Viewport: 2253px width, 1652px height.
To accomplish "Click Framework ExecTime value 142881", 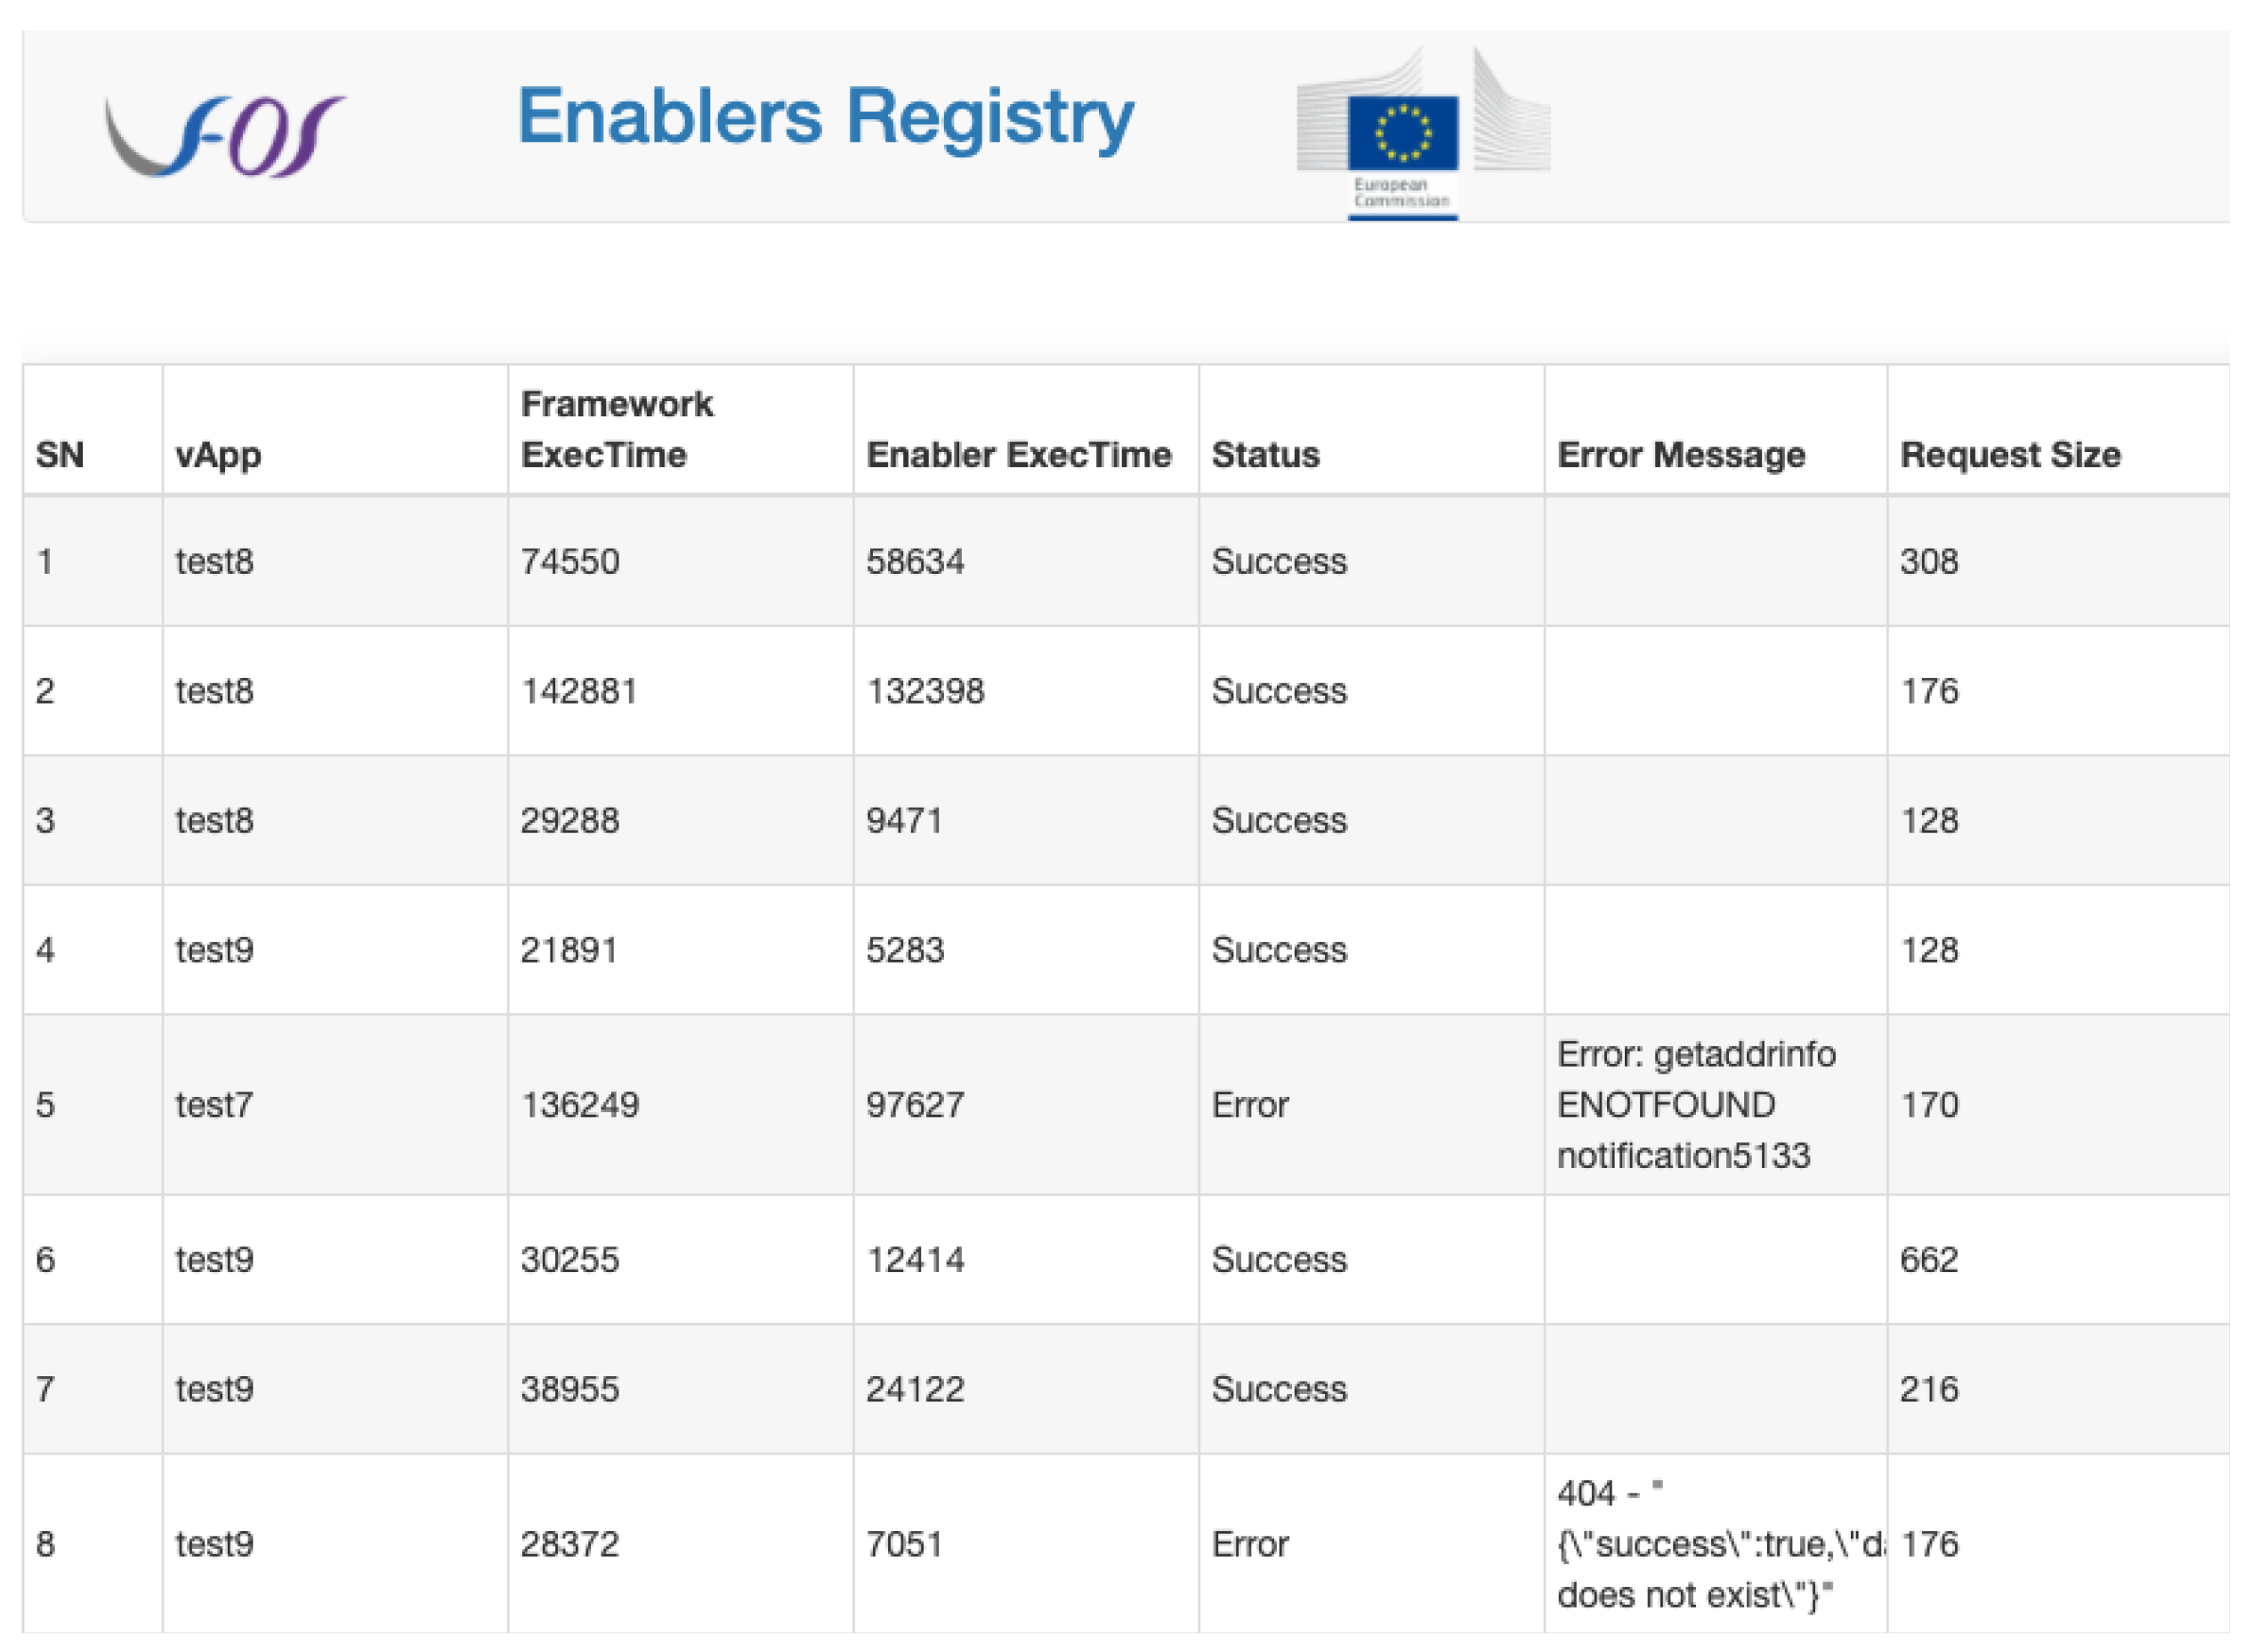I will 578,691.
